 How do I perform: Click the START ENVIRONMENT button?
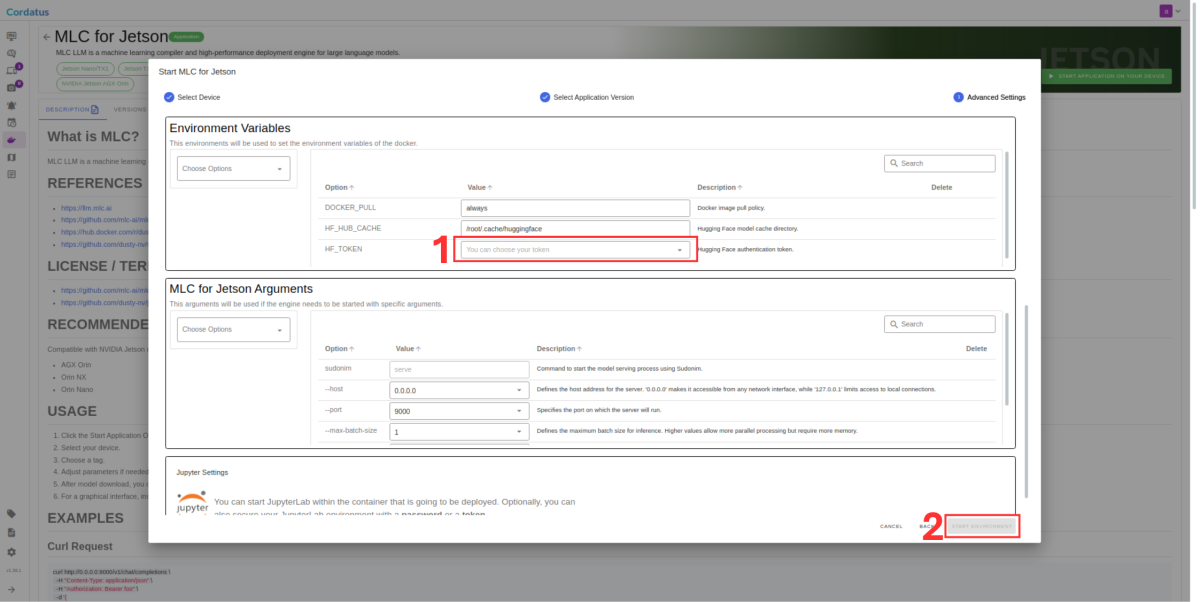click(981, 525)
